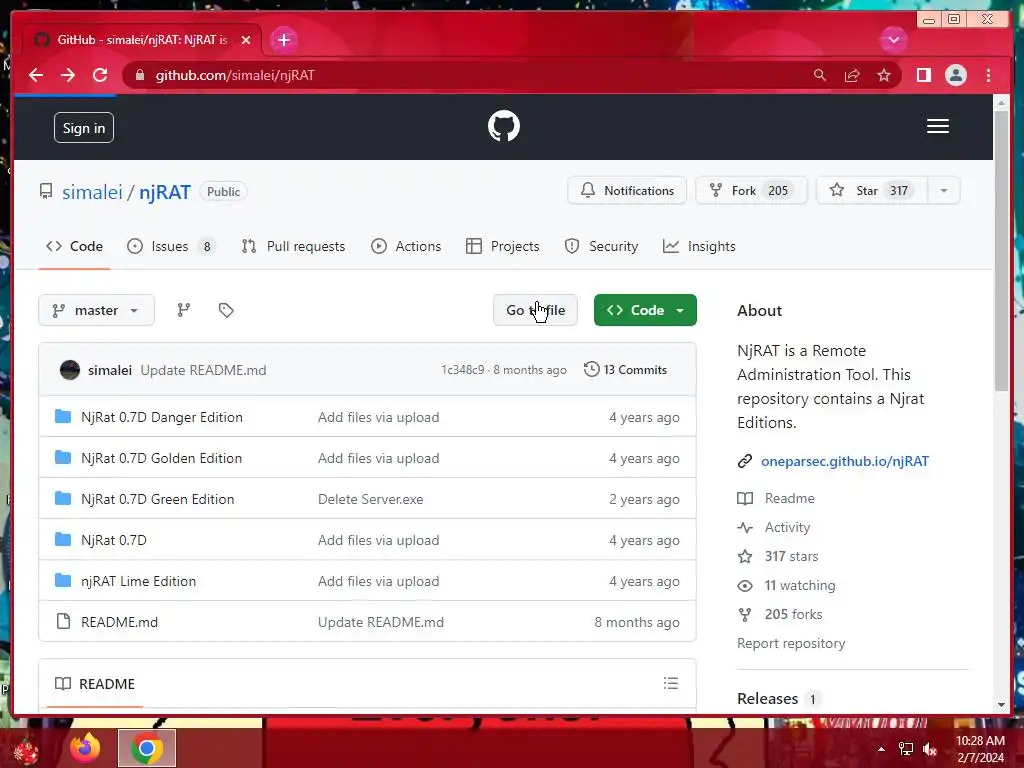Image resolution: width=1024 pixels, height=768 pixels.
Task: Switch to the Code tab
Action: pos(74,246)
